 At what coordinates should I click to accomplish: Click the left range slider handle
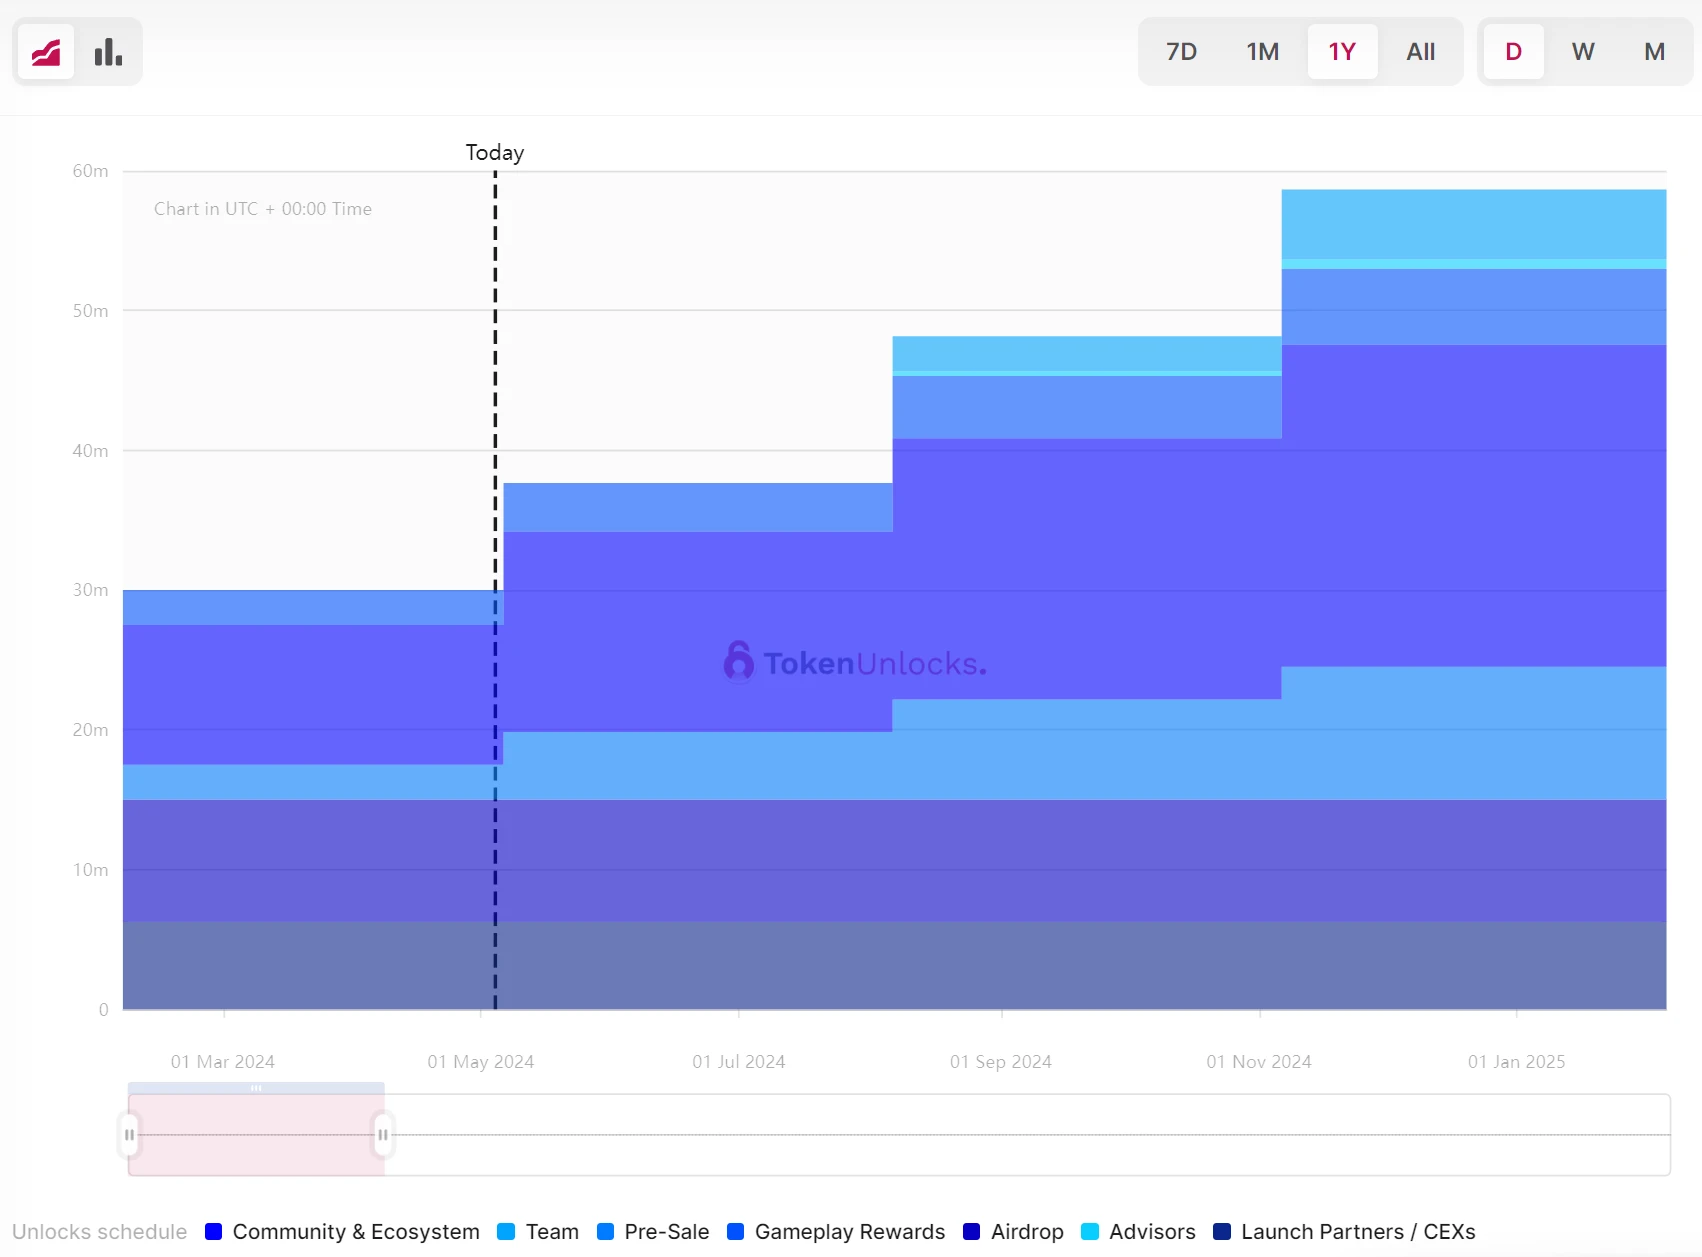click(129, 1135)
